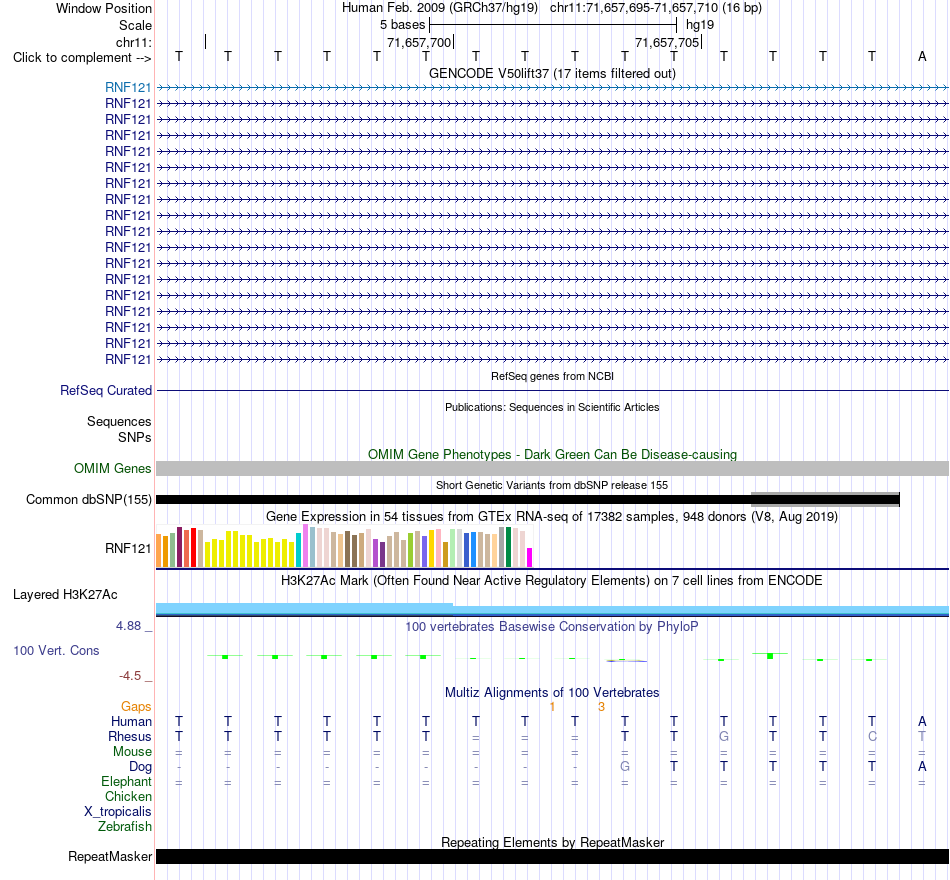Click the 'C' mismatch base in the Rhesus row
950x880 pixels.
tap(872, 736)
